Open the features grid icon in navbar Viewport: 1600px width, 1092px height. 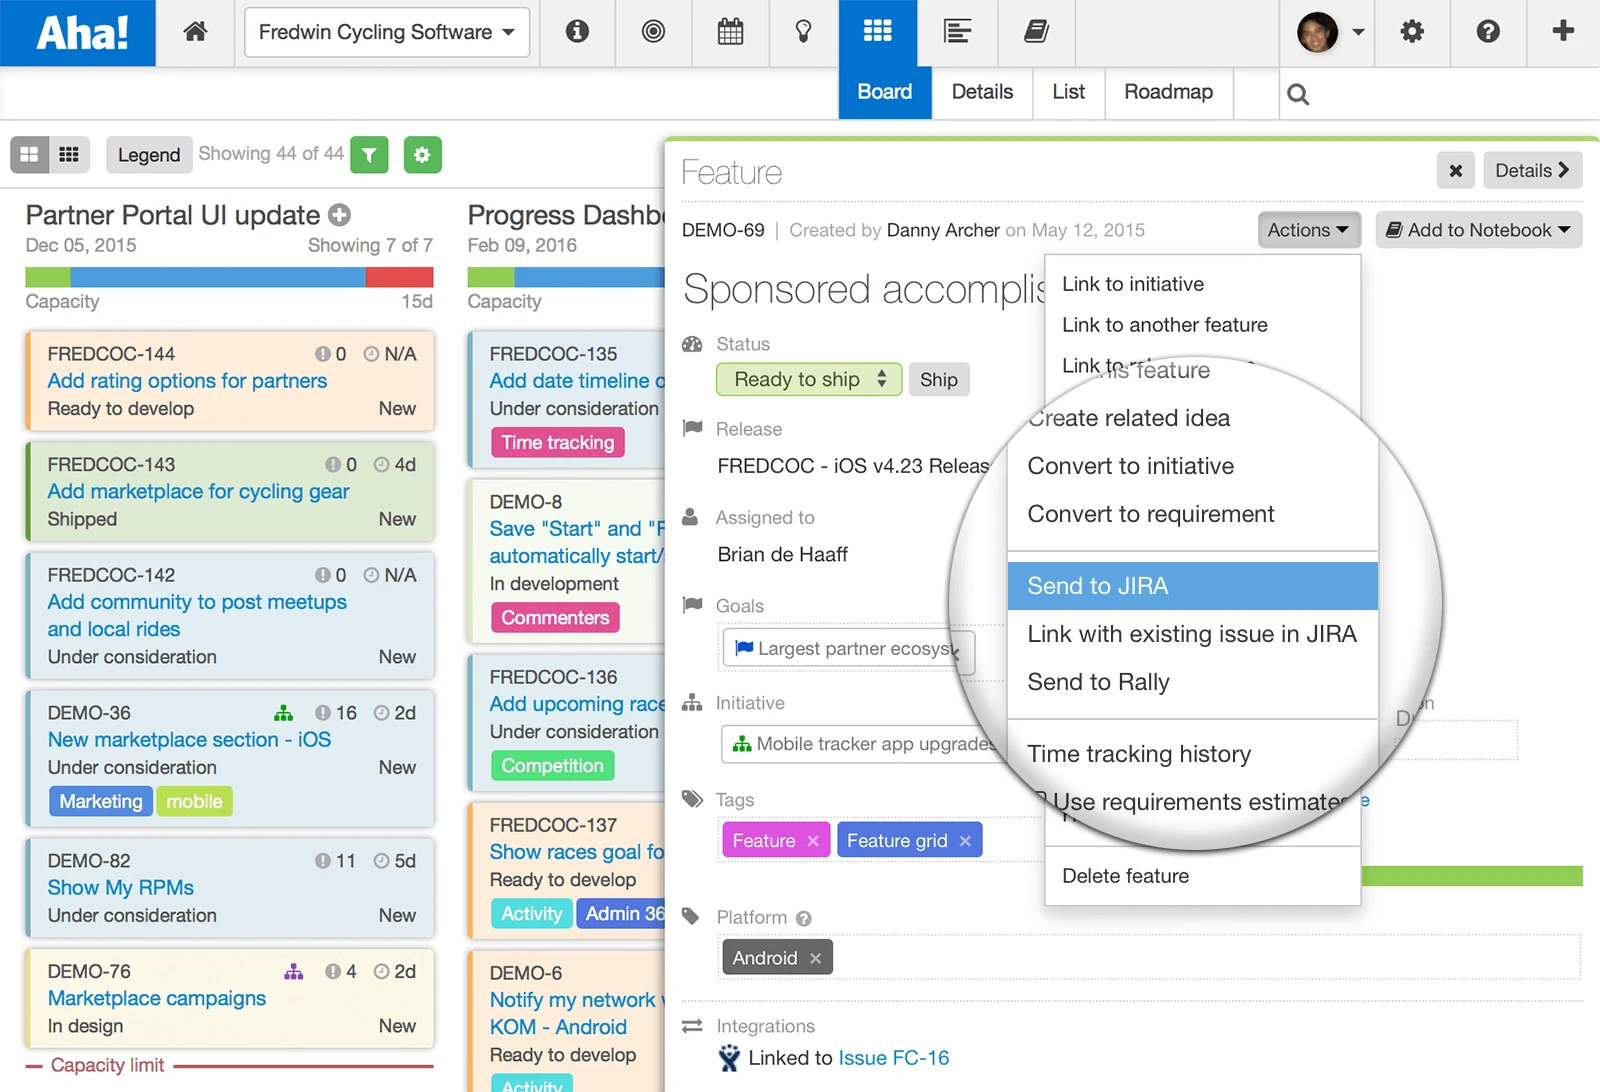click(x=877, y=32)
